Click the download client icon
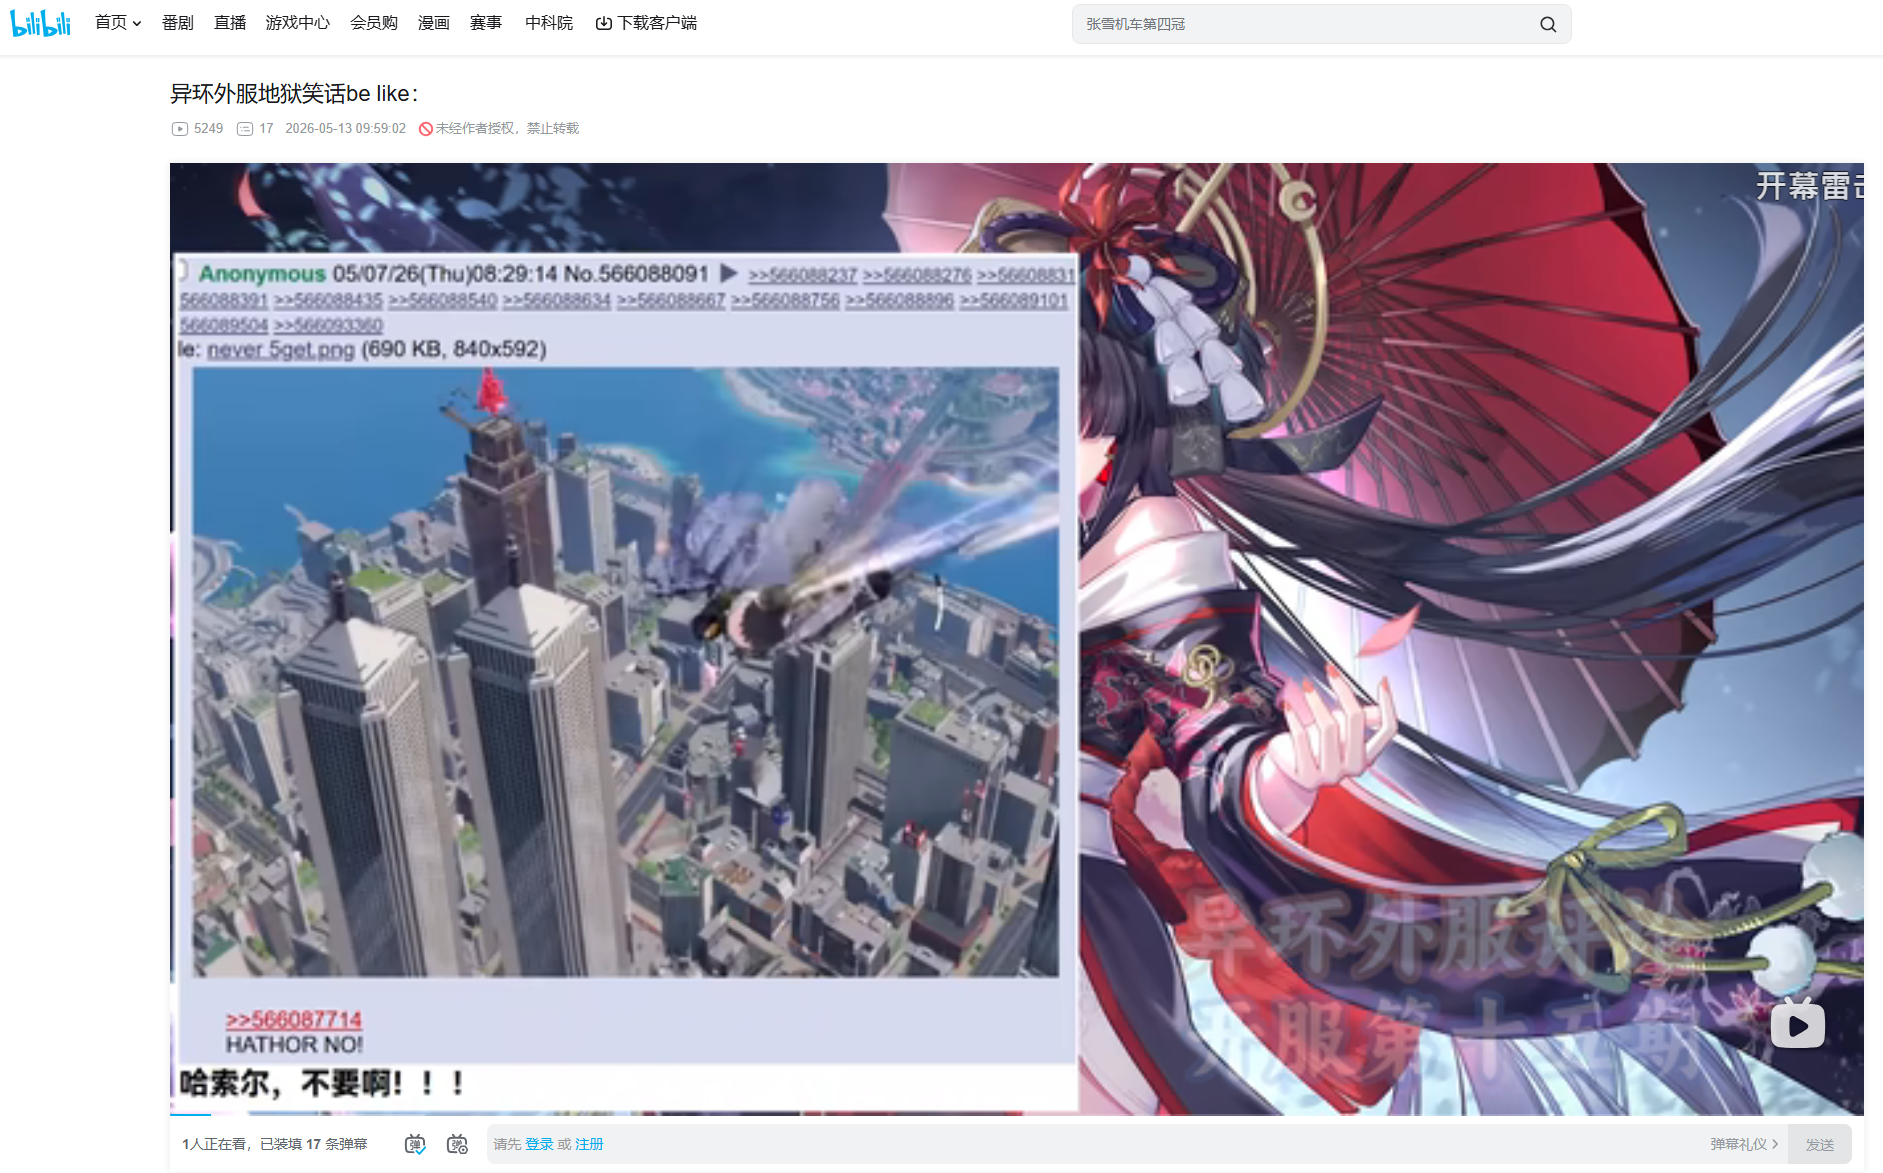The image size is (1883, 1173). click(603, 23)
